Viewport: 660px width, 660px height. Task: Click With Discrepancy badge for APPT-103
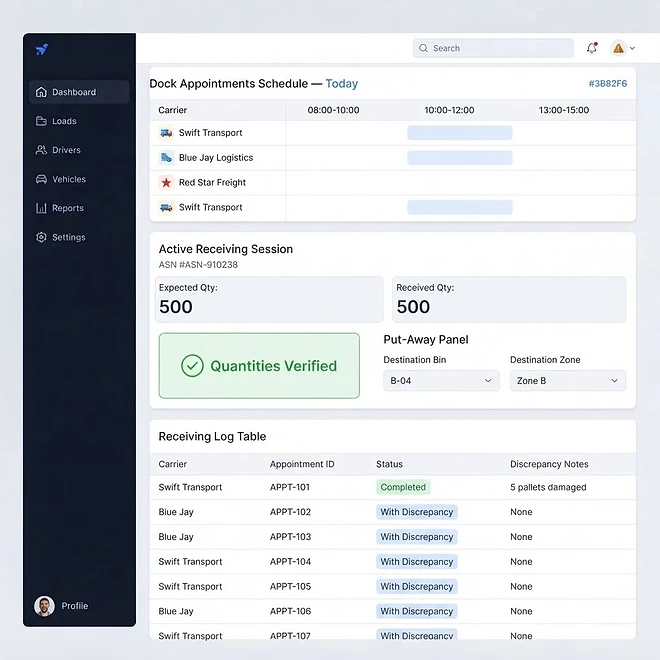(417, 537)
